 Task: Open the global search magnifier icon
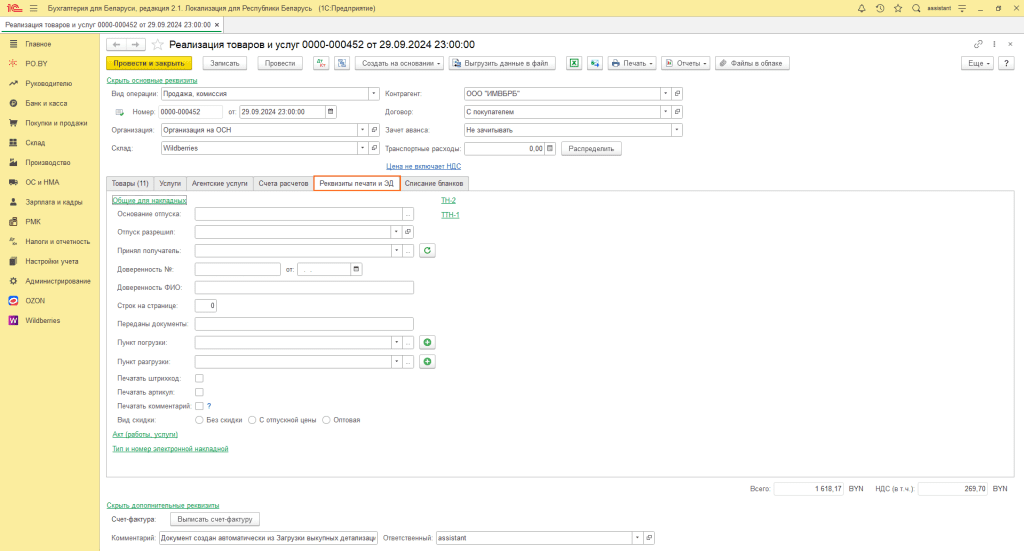916,8
